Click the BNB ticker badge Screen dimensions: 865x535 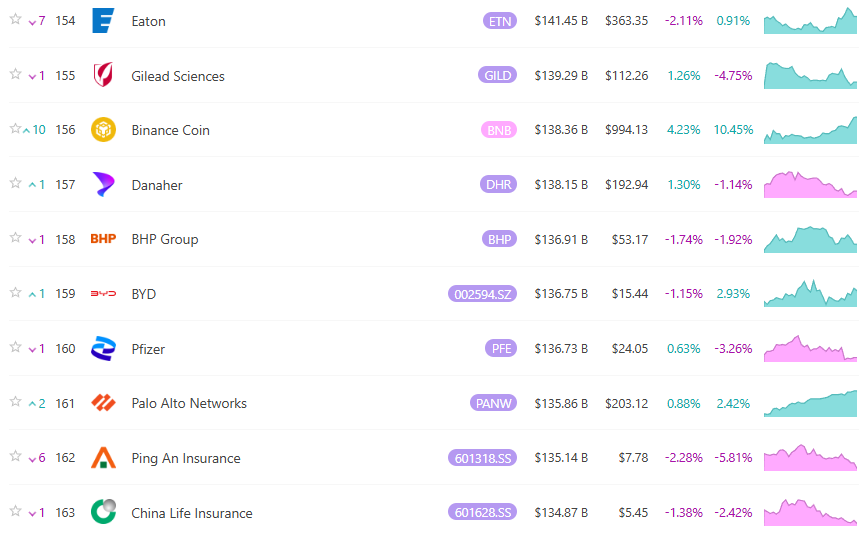tap(499, 130)
